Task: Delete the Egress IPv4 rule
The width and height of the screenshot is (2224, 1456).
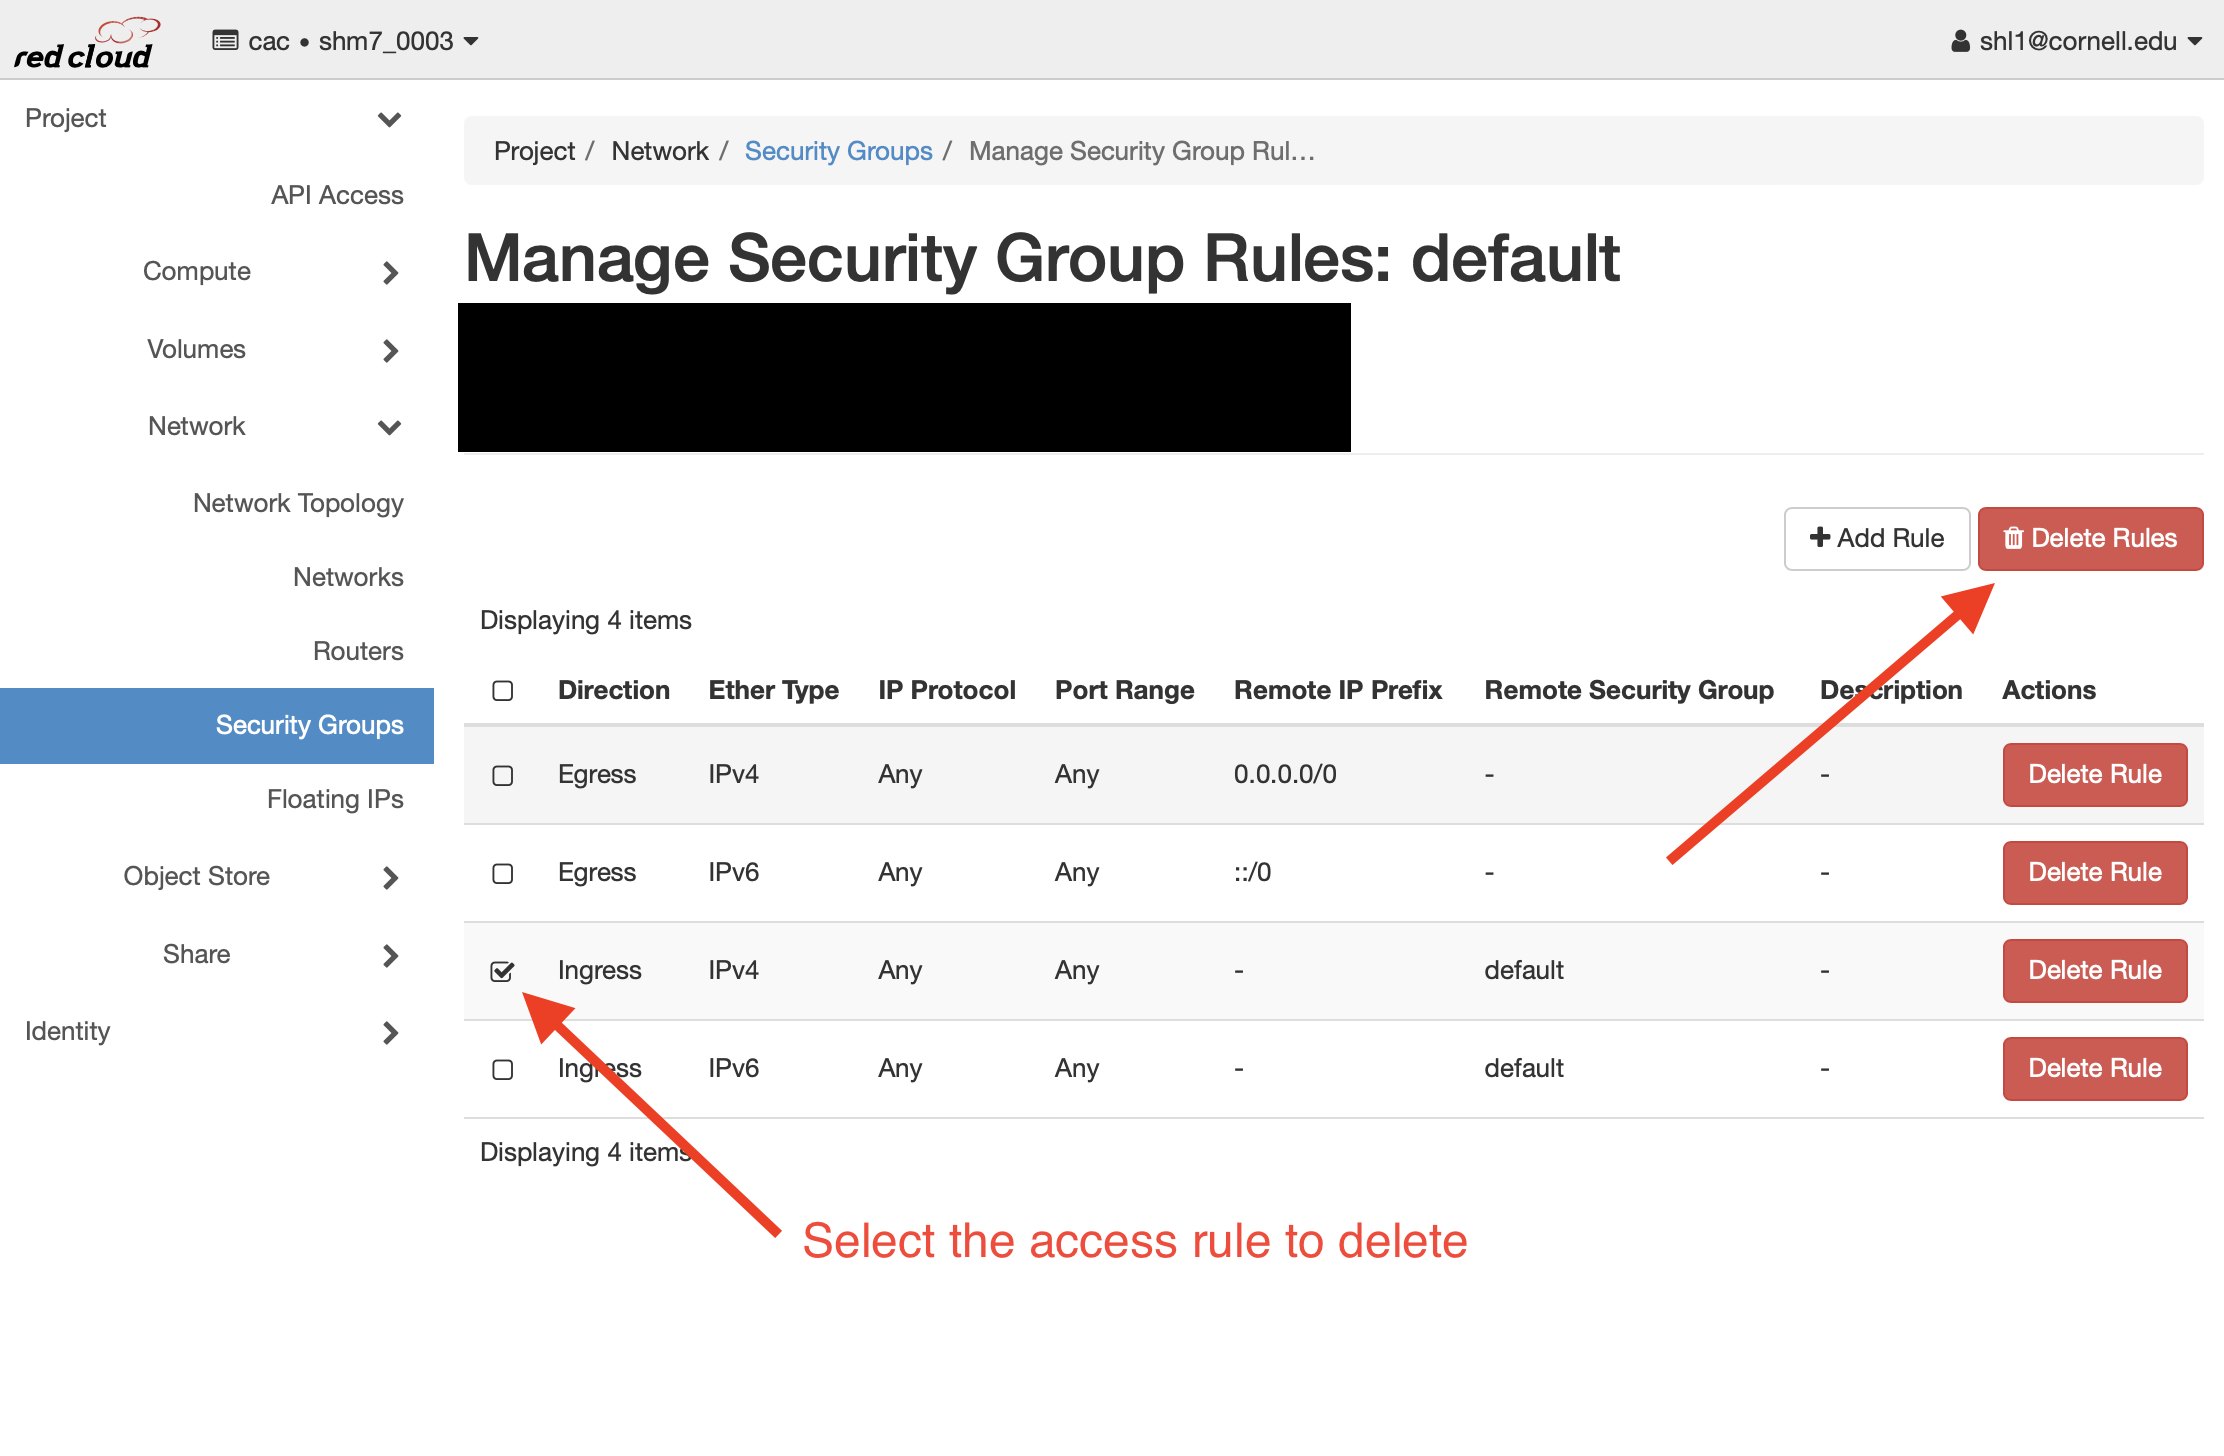Action: tap(2095, 774)
